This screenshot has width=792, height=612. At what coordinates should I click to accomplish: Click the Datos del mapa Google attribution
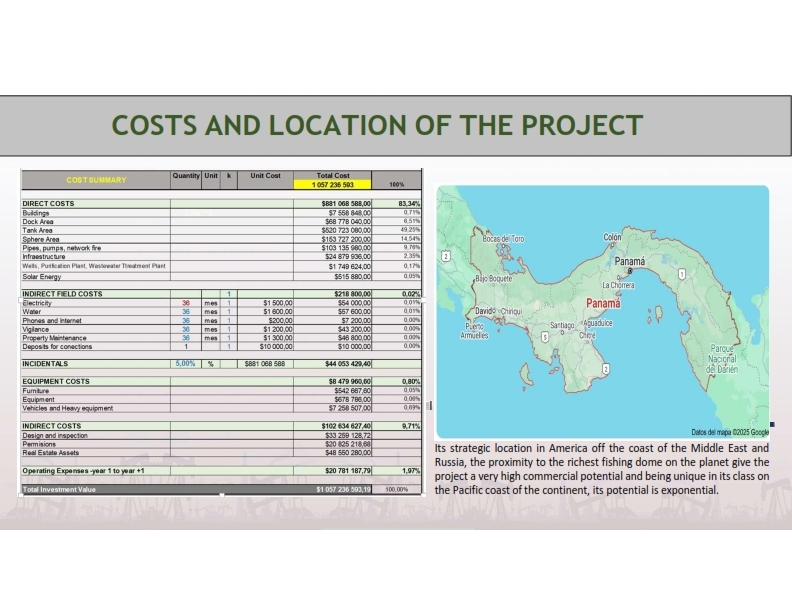[729, 431]
